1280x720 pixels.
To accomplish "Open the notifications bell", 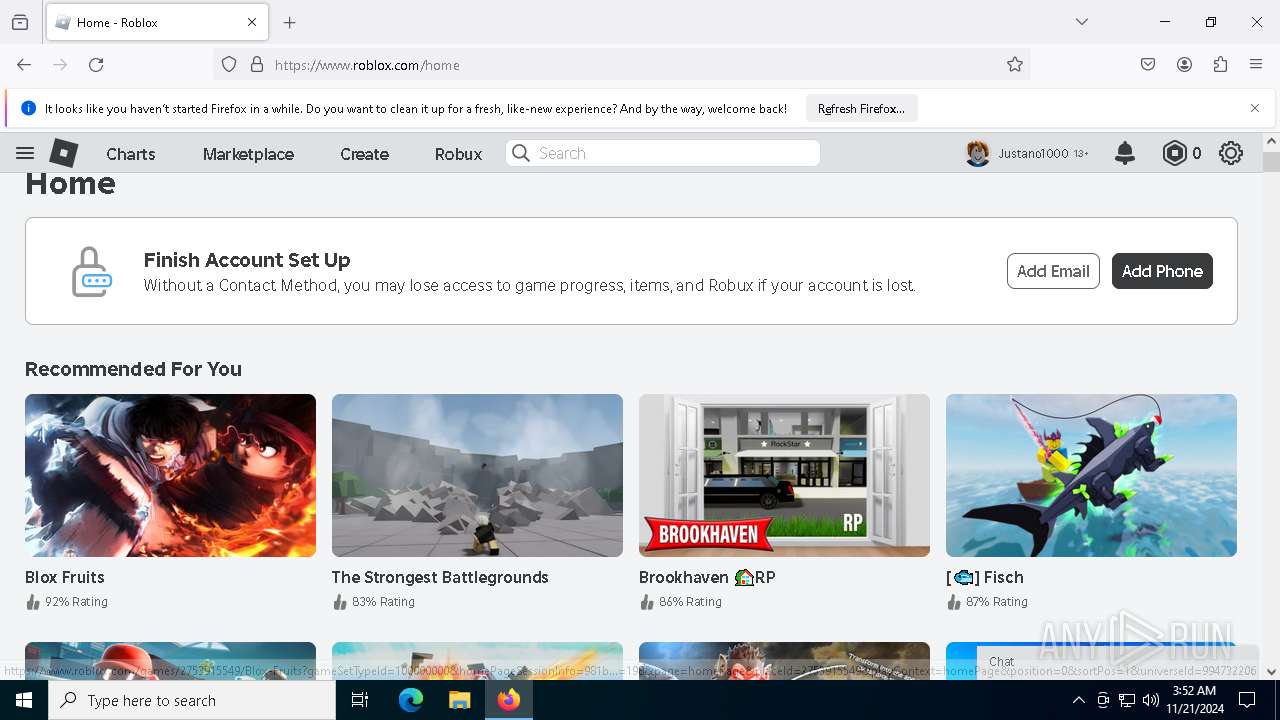I will tap(1125, 153).
